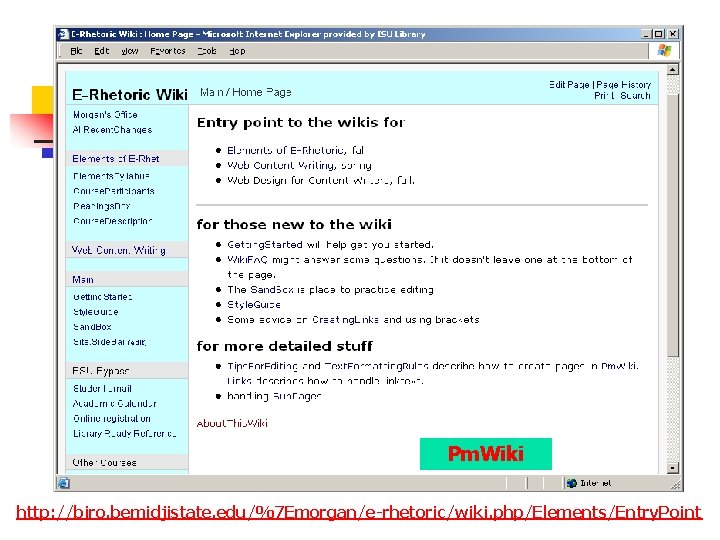Click the Page History link
Screen dimensions: 720x540
(624, 85)
